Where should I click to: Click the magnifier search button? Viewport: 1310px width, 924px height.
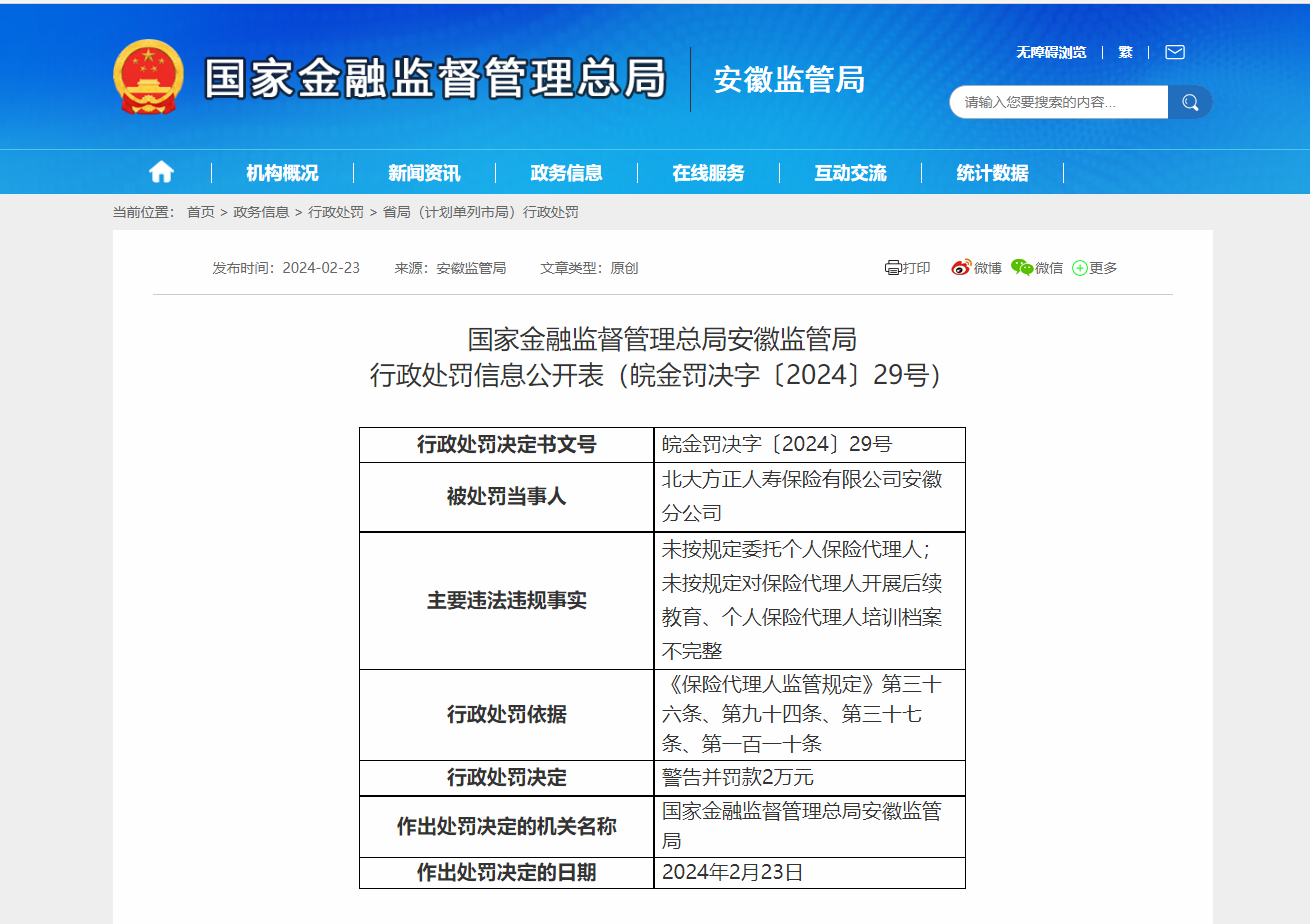1190,102
